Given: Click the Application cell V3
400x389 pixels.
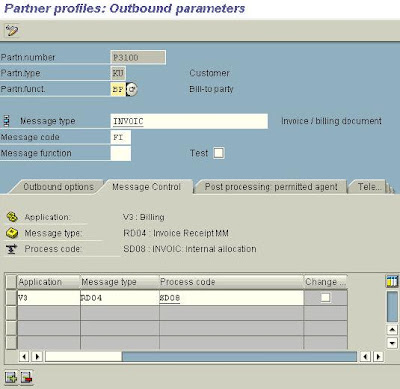Looking at the screenshot, I should point(49,298).
